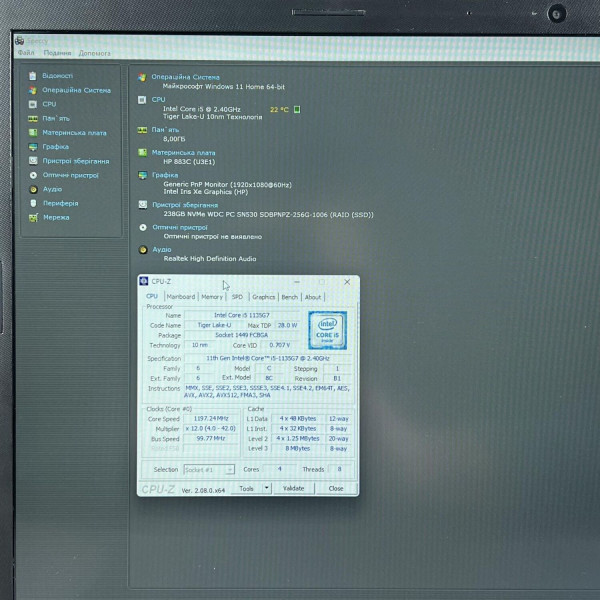Viewport: 600px width, 600px height.
Task: Select the Аудіо speaker icon in sidebar
Action: point(33,189)
